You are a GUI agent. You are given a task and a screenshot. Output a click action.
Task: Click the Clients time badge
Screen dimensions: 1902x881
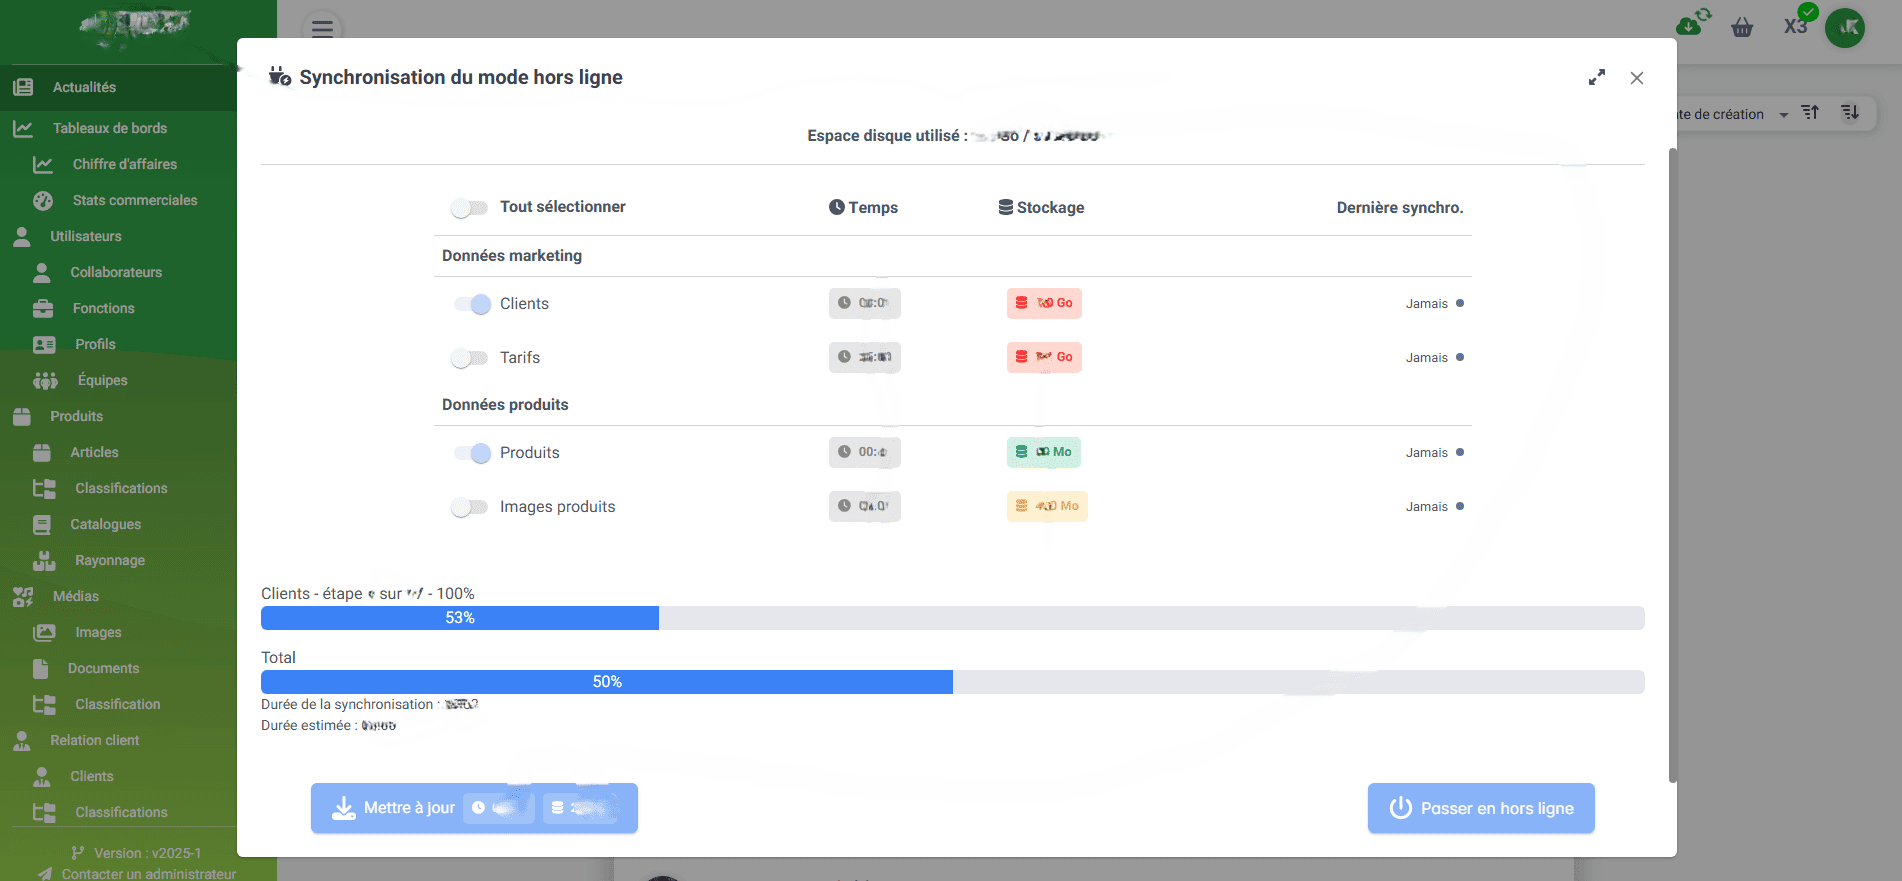coord(865,303)
